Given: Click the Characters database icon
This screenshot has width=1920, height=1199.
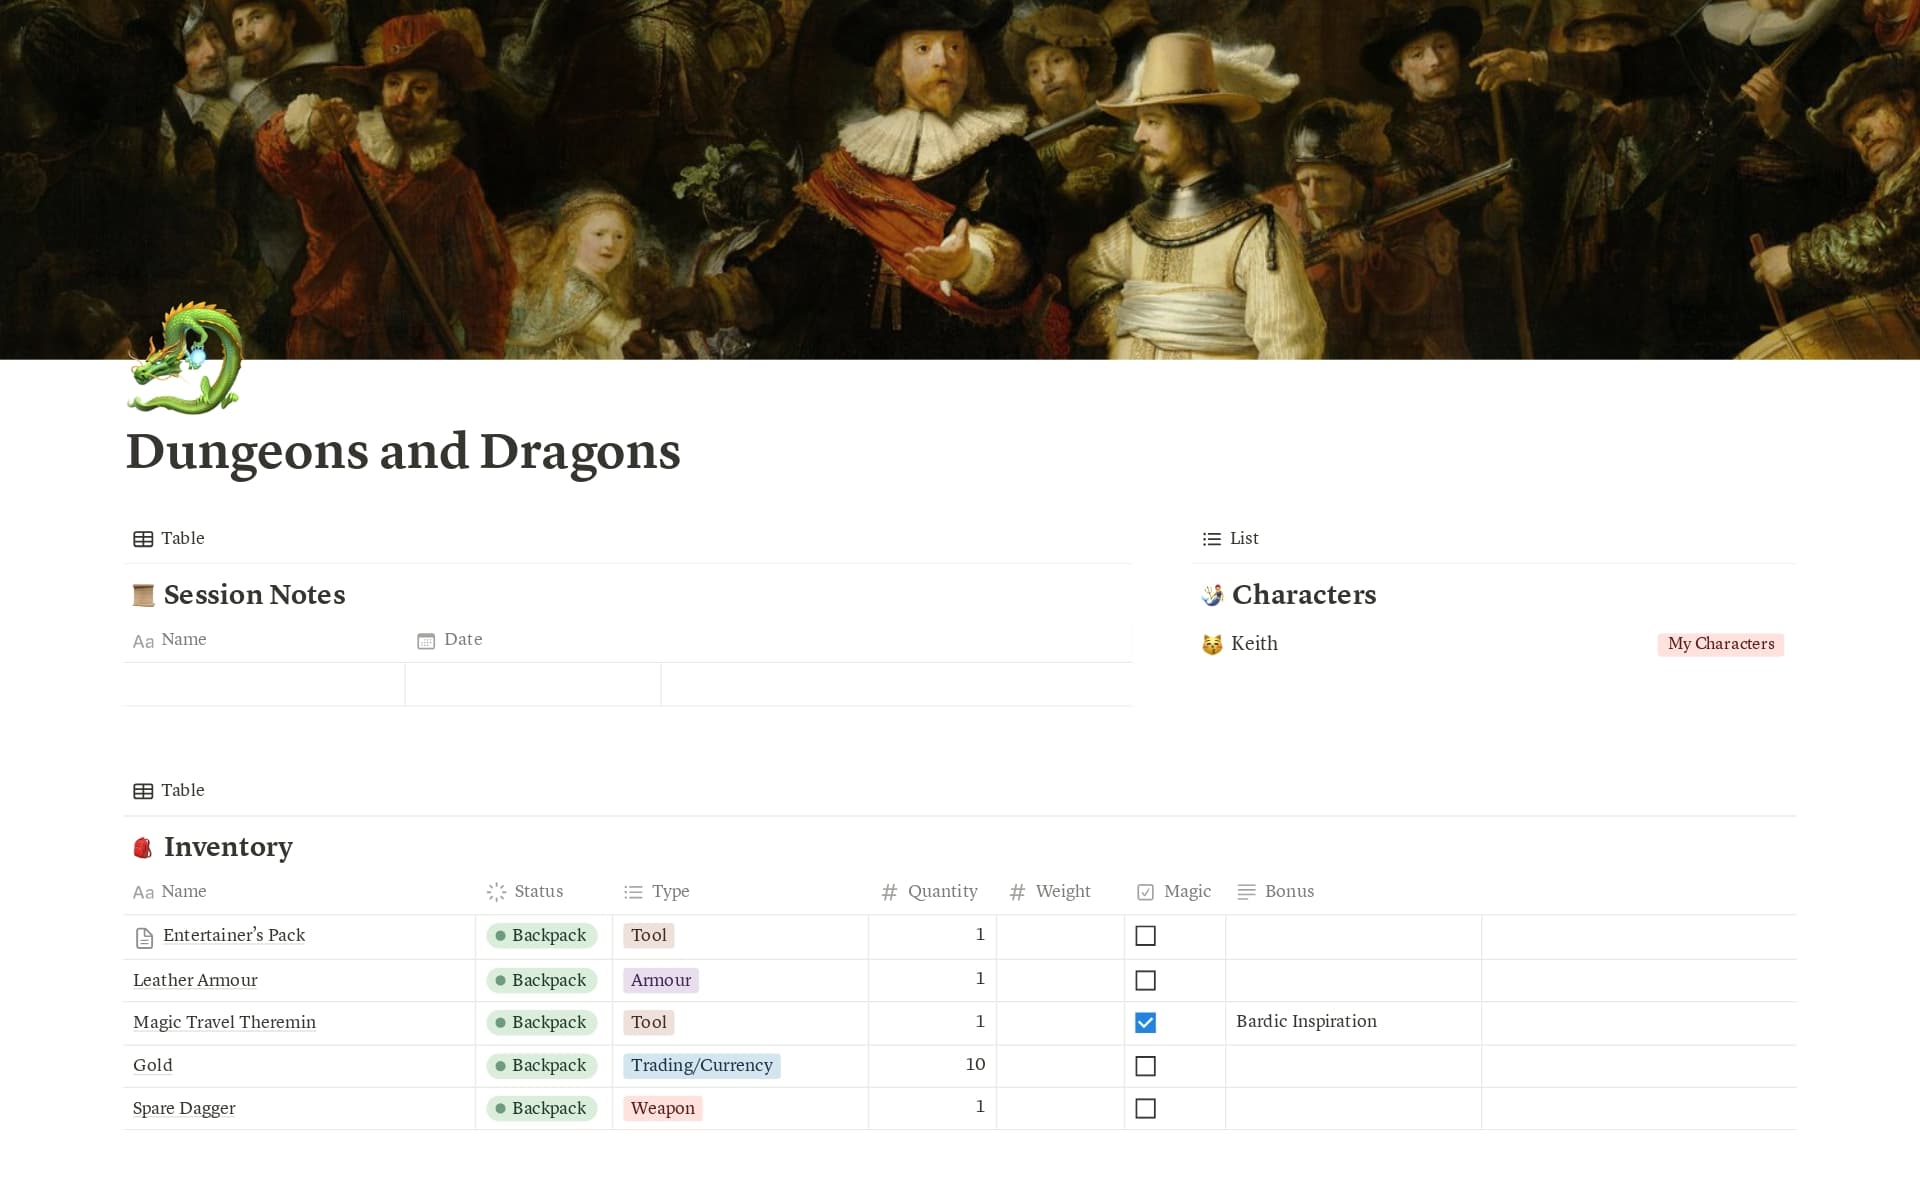Looking at the screenshot, I should pyautogui.click(x=1212, y=596).
